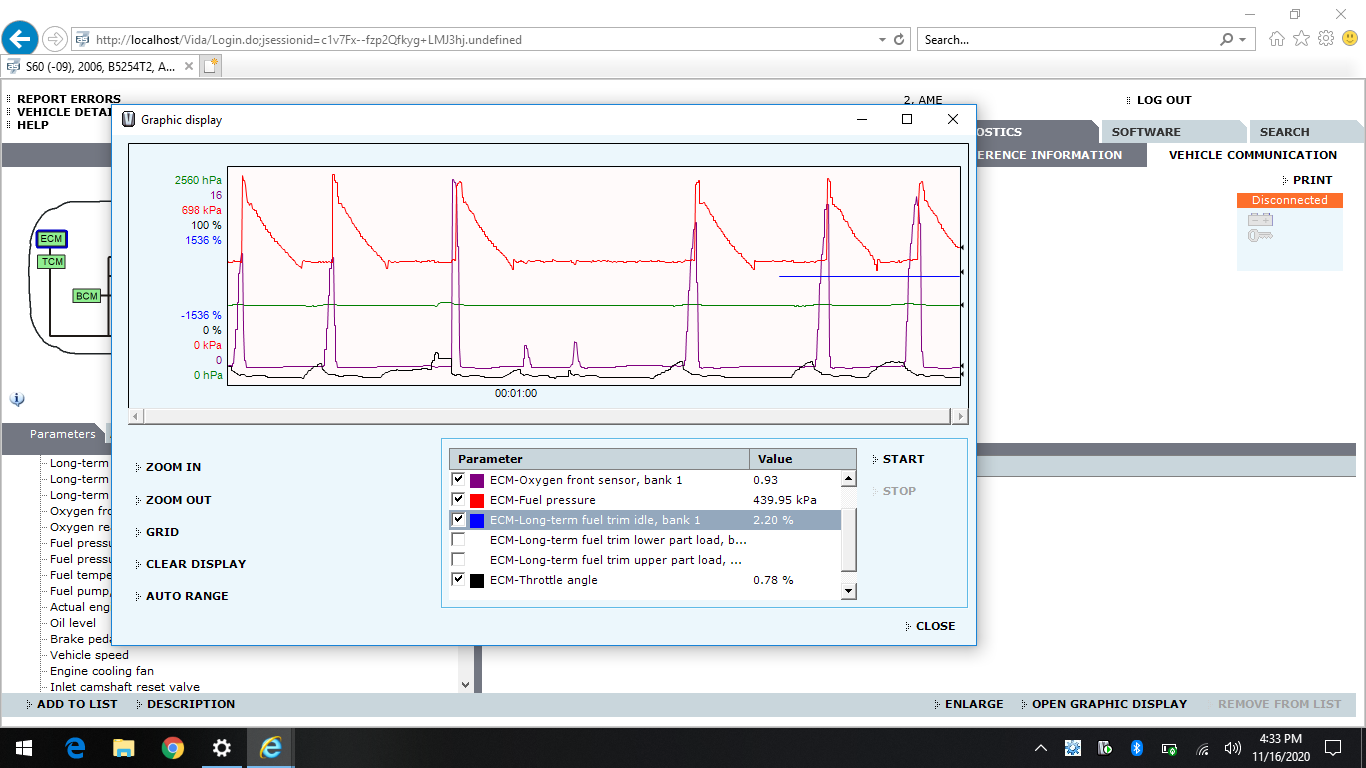1366x768 pixels.
Task: Expand the search provider dropdown arrow
Action: [x=1243, y=40]
